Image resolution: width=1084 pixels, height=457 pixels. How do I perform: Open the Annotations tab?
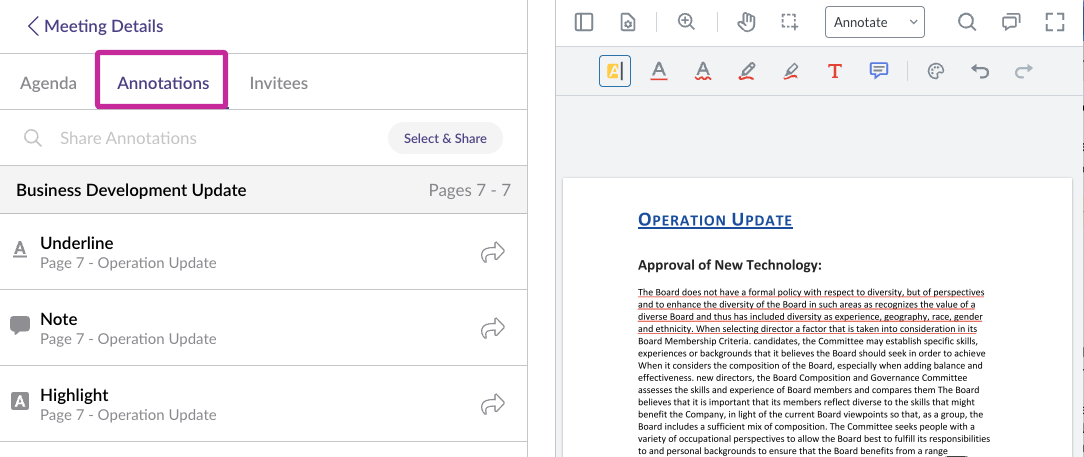163,84
